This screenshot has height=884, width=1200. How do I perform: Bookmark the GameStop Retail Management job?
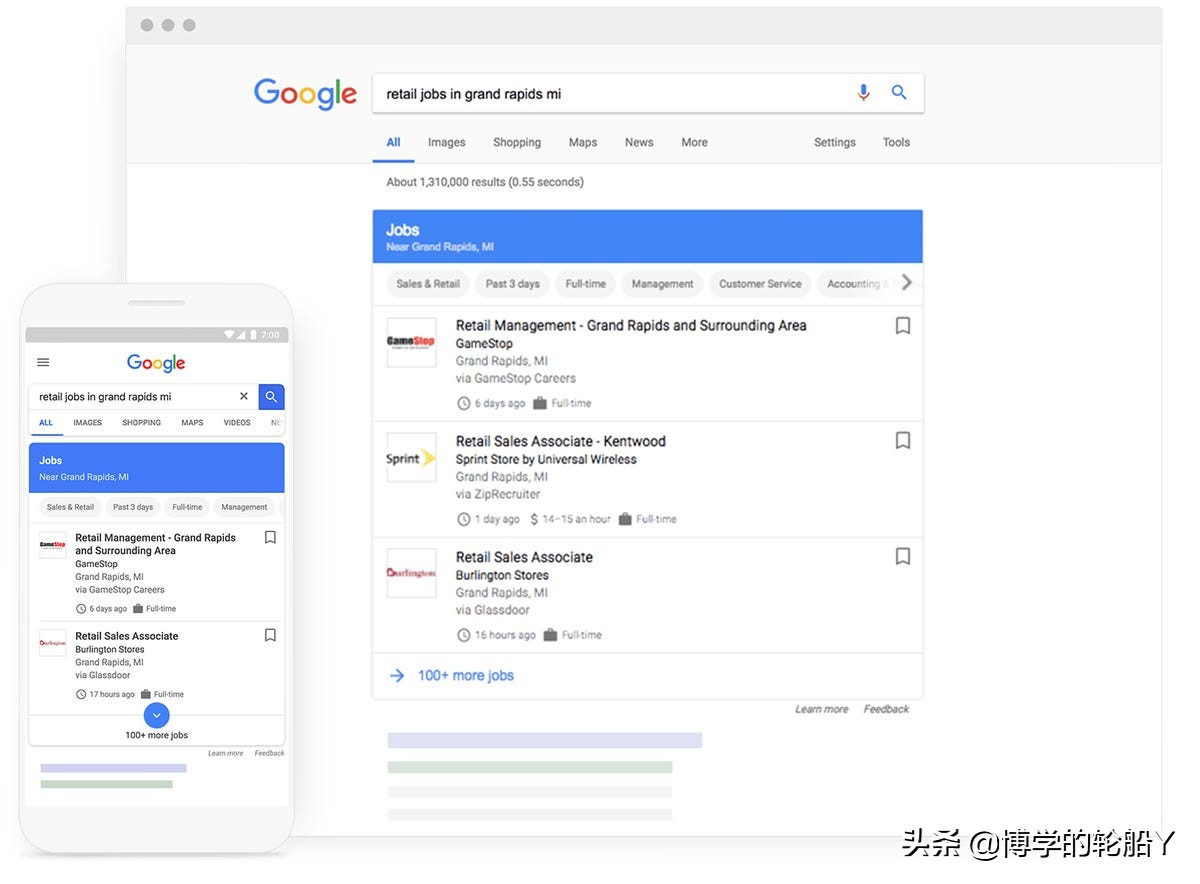pos(903,325)
